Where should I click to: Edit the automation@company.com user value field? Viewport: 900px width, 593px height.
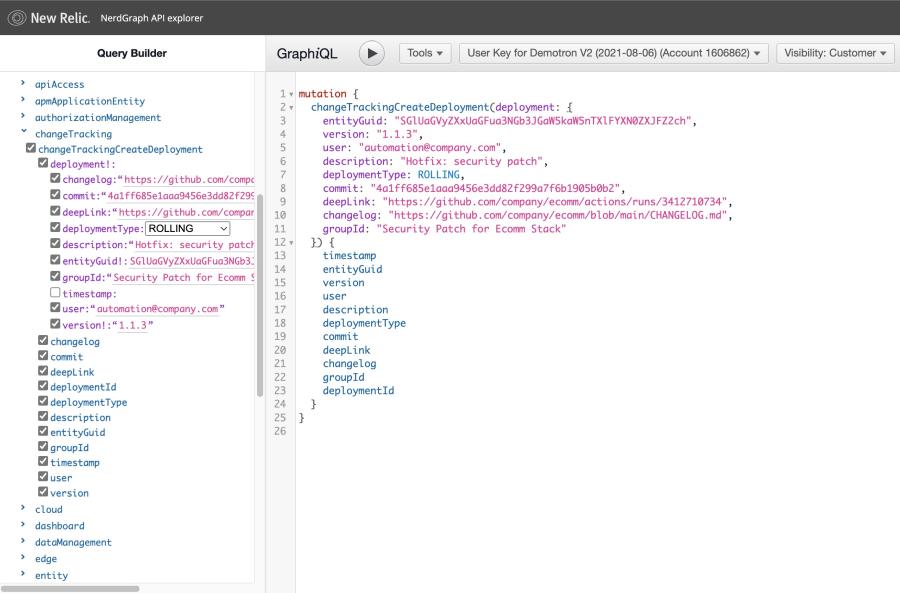157,309
